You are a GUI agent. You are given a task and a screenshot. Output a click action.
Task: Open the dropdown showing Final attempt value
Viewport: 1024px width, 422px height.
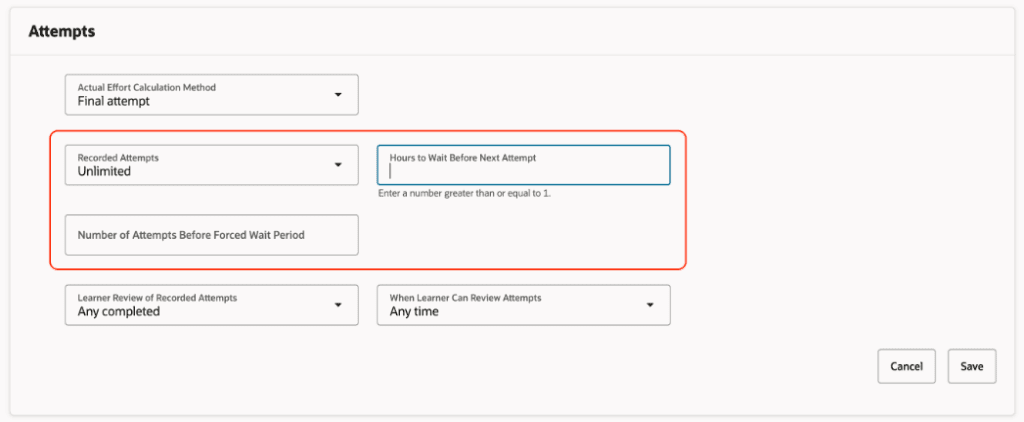click(x=212, y=95)
